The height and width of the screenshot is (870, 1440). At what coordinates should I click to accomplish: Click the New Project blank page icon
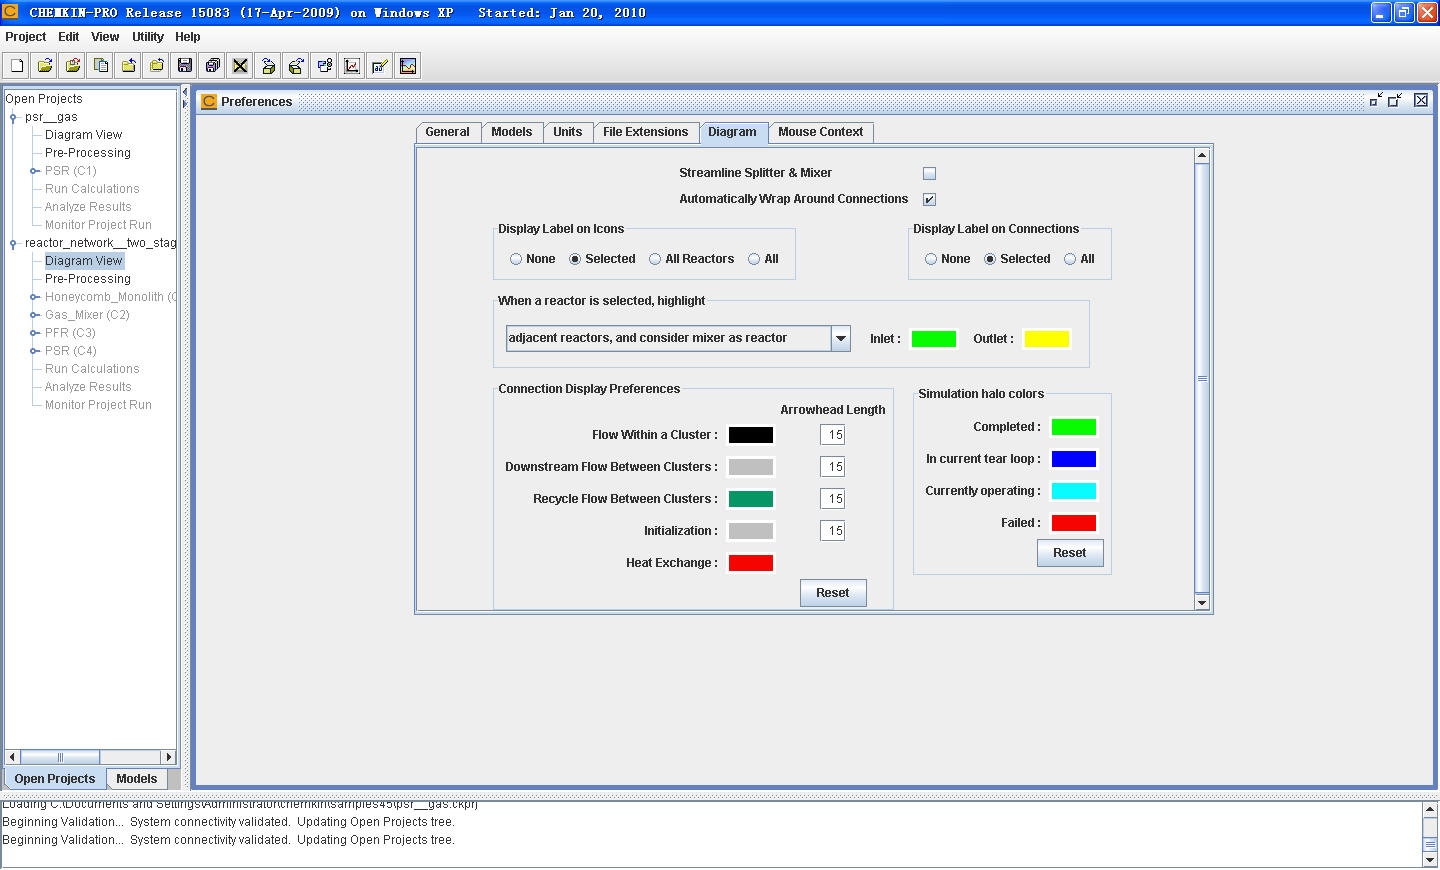(17, 66)
